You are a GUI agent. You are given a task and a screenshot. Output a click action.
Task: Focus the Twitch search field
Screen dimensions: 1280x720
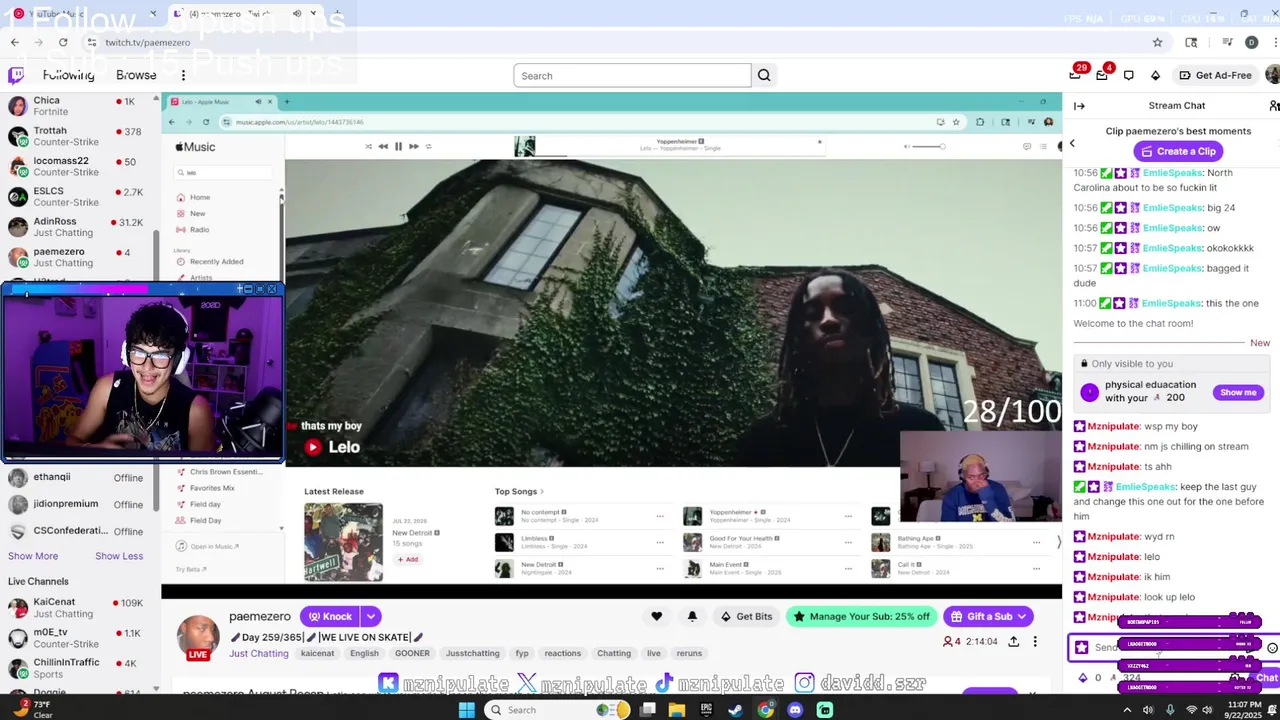pyautogui.click(x=632, y=75)
